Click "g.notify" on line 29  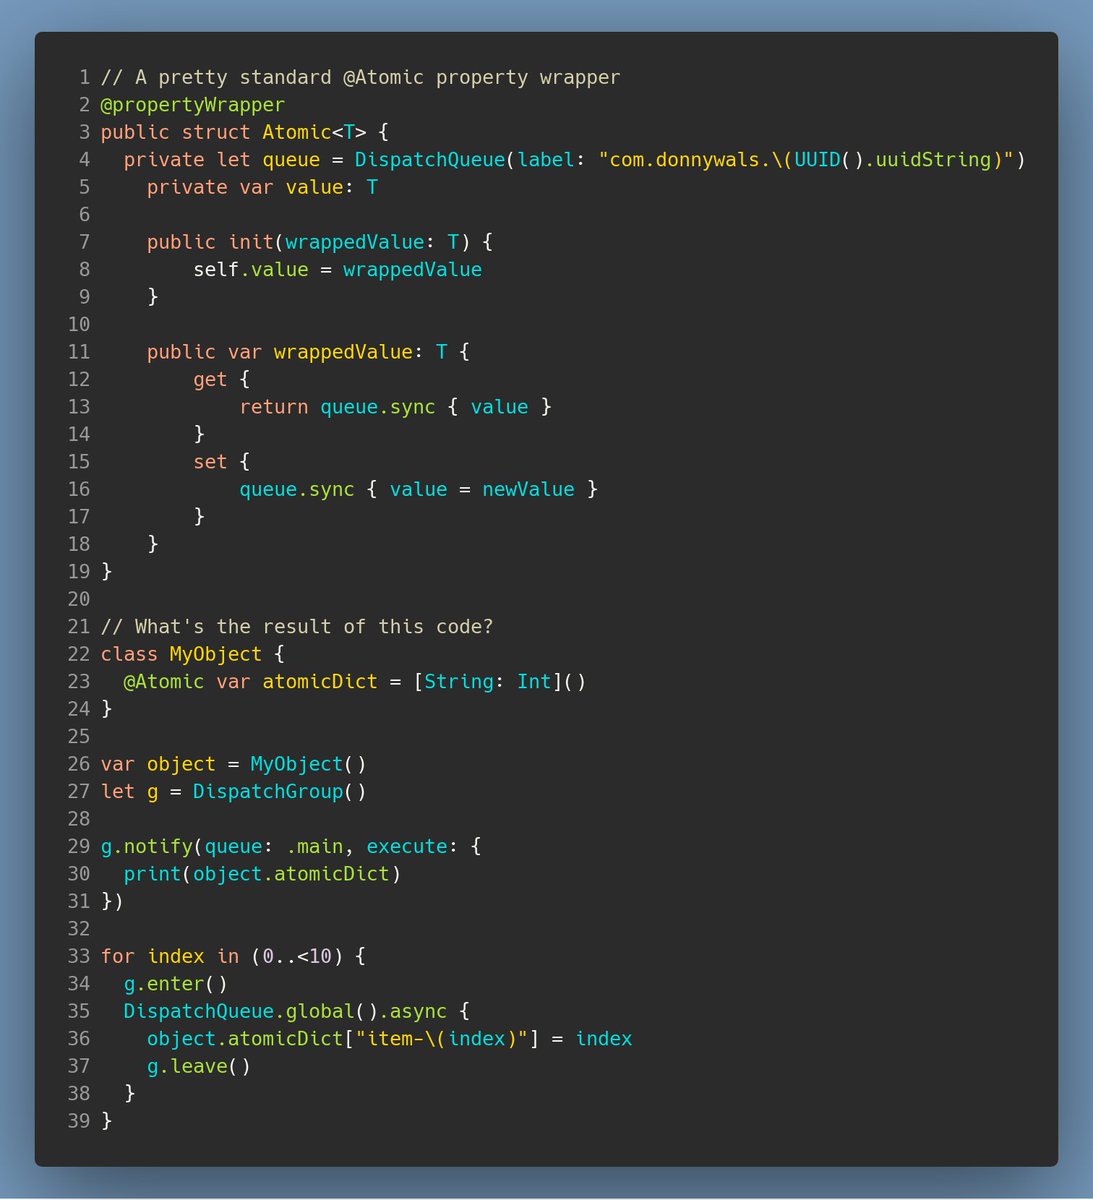click(x=147, y=847)
